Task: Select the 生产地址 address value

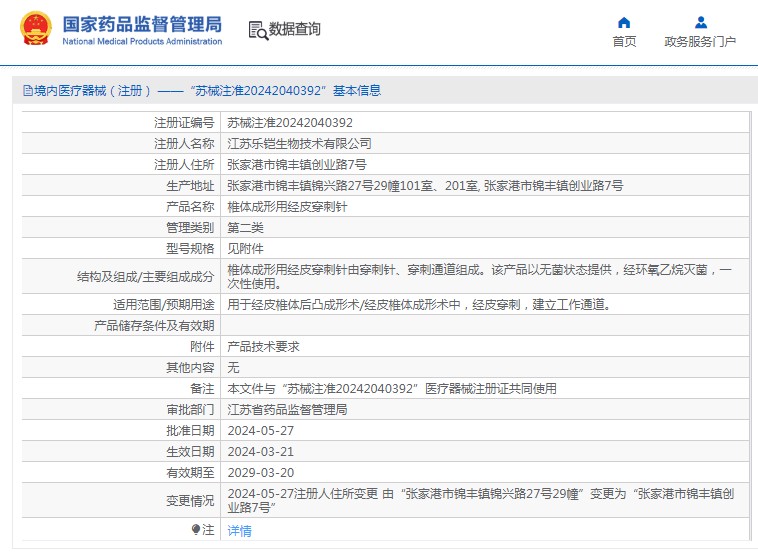Action: 425,186
